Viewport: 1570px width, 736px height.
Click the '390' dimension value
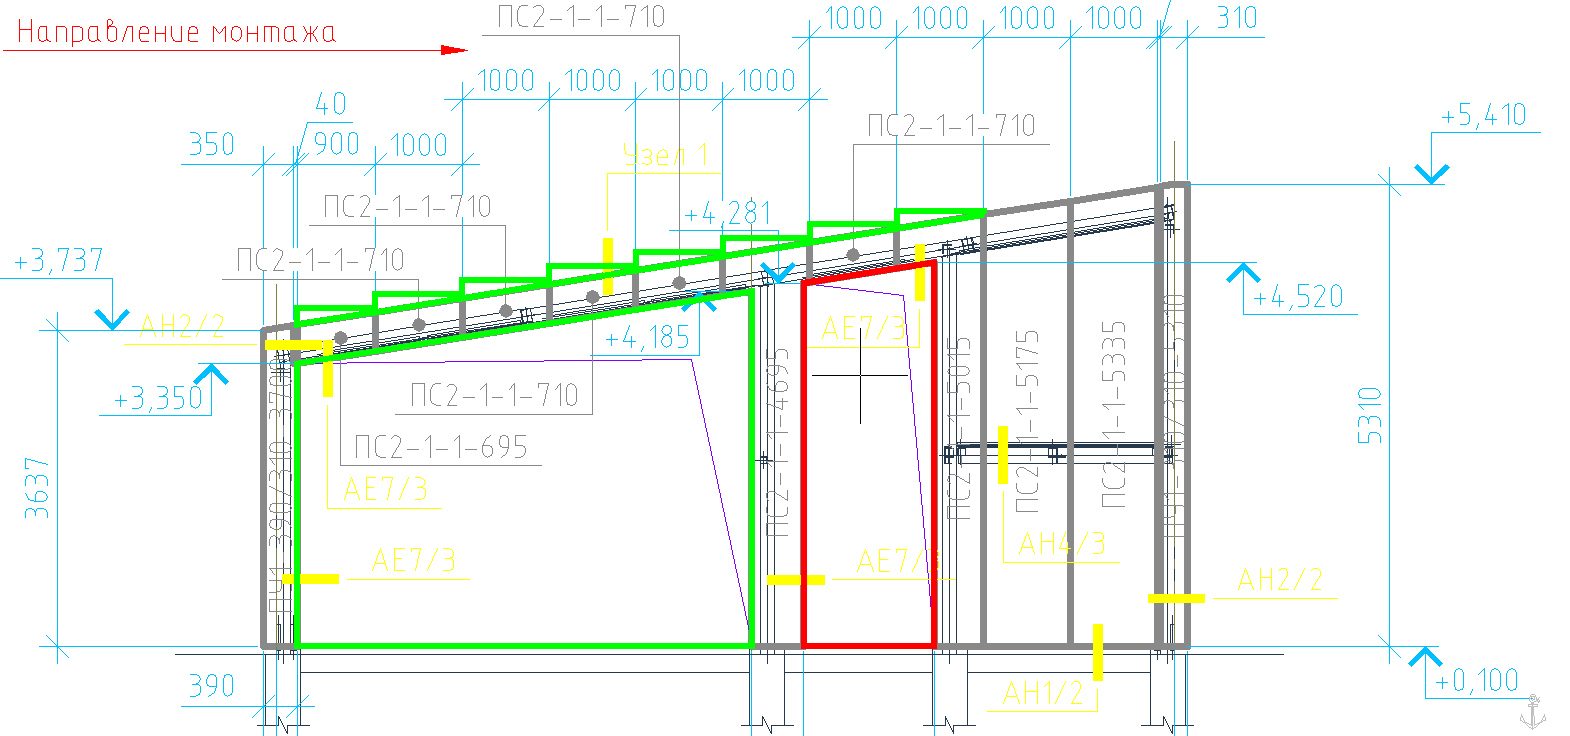click(212, 686)
